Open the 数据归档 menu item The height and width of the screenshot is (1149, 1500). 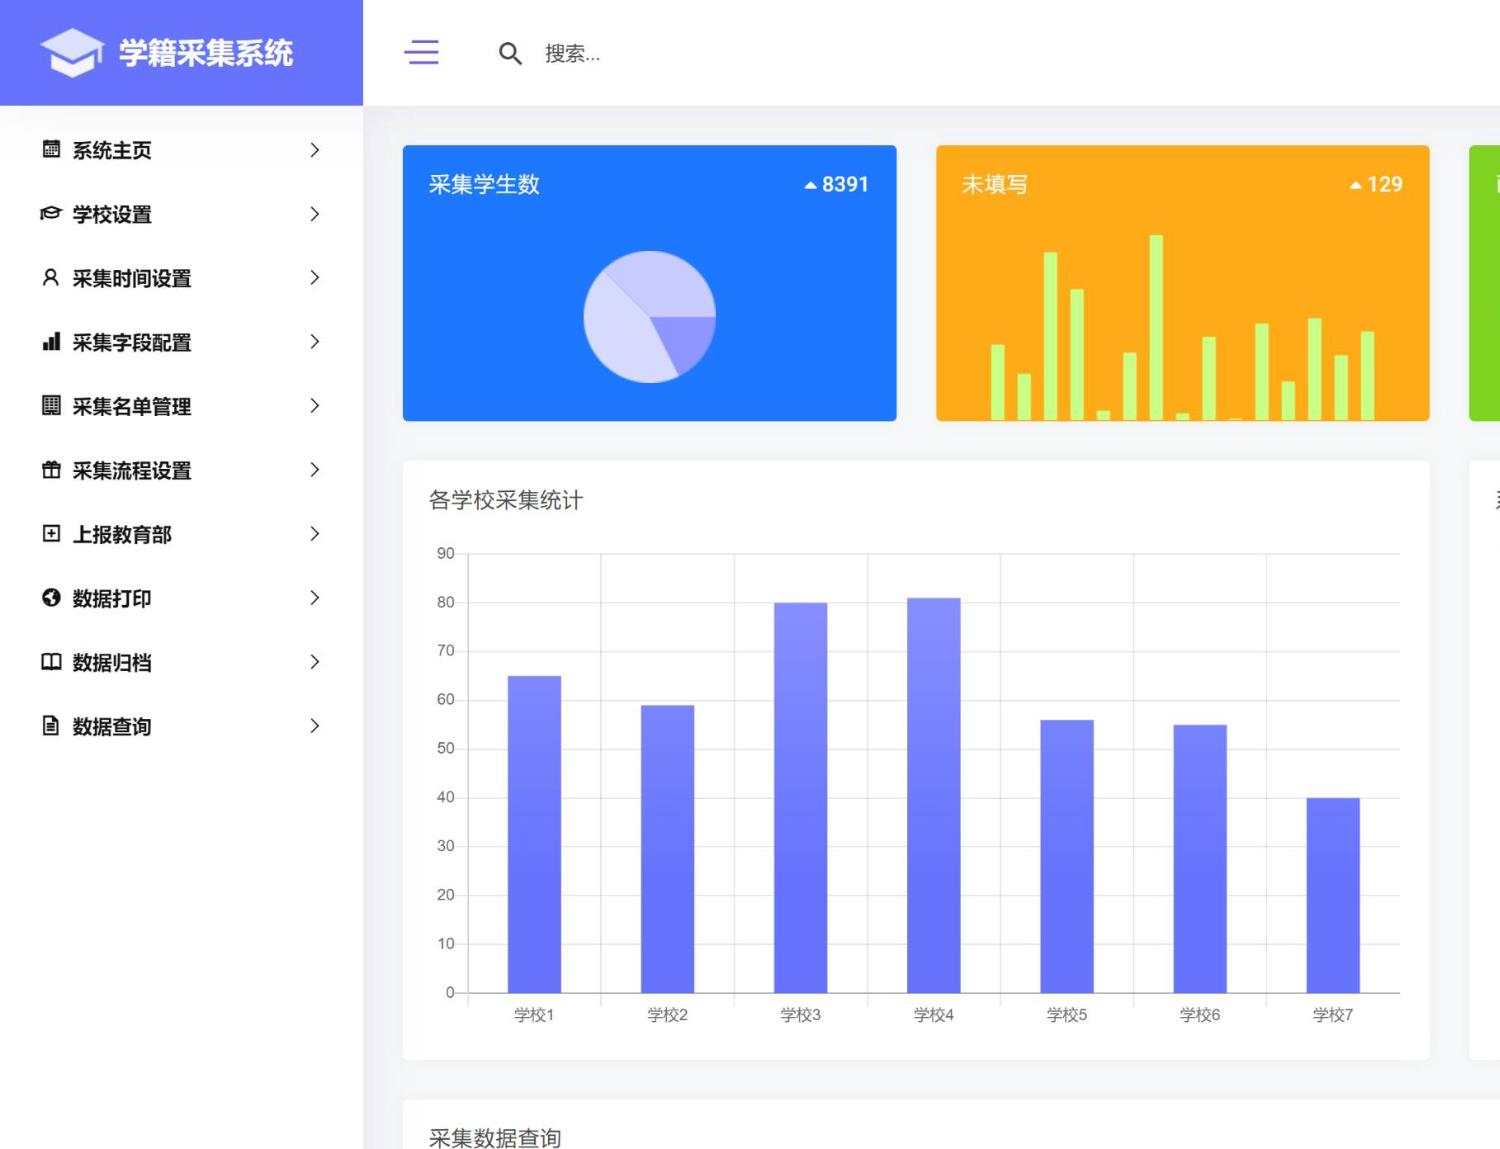pyautogui.click(x=181, y=662)
